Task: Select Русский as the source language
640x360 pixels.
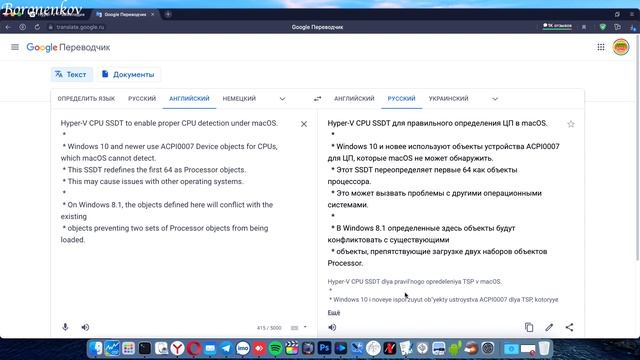Action: (x=142, y=99)
